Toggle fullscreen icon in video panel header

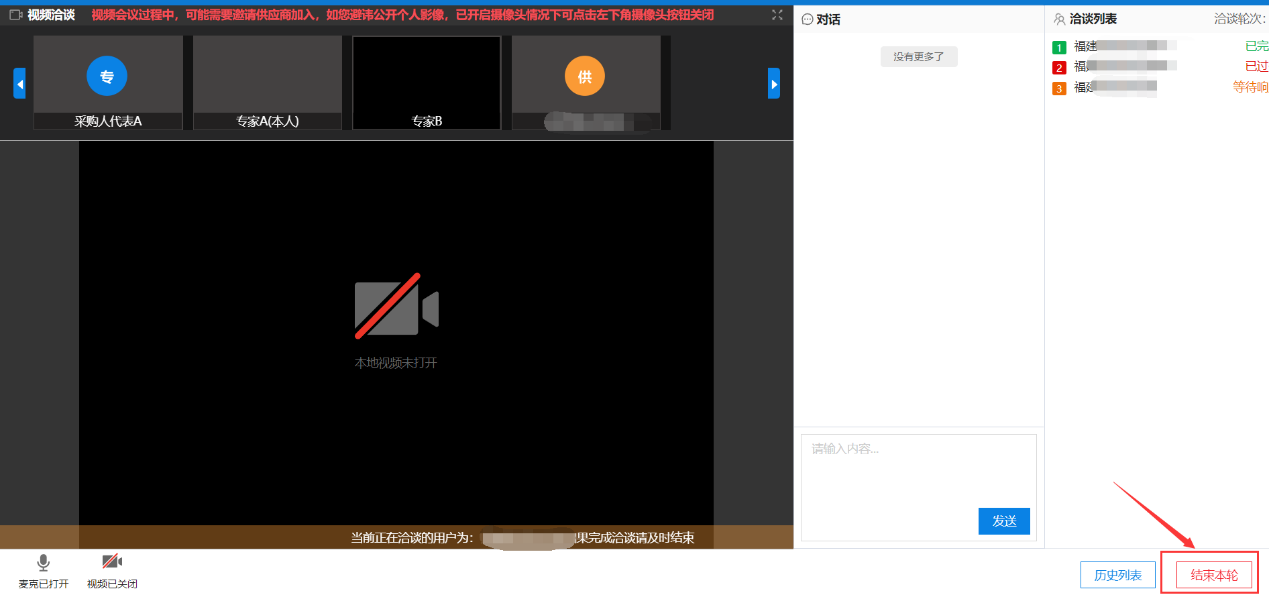(x=778, y=15)
